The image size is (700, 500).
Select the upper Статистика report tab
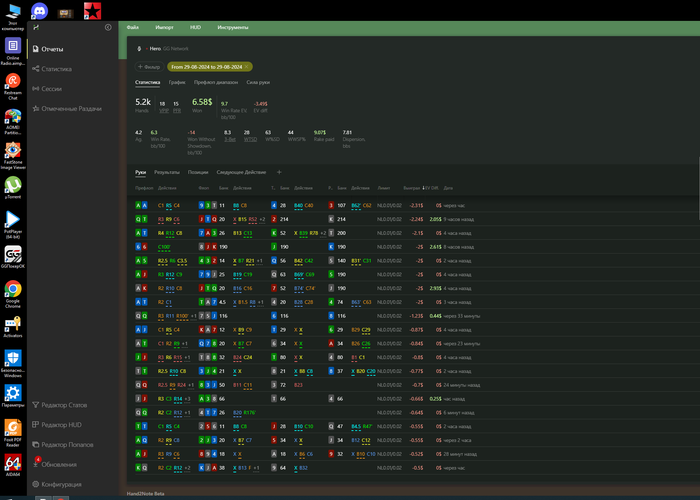click(x=148, y=82)
